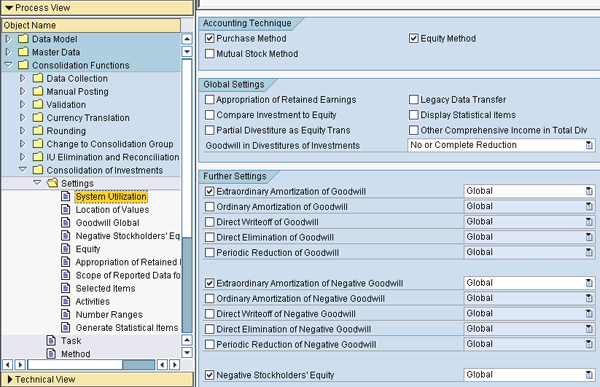Viewport: 600px width, 387px height.
Task: Click the Scope of Reported Data document icon
Action: [66, 275]
